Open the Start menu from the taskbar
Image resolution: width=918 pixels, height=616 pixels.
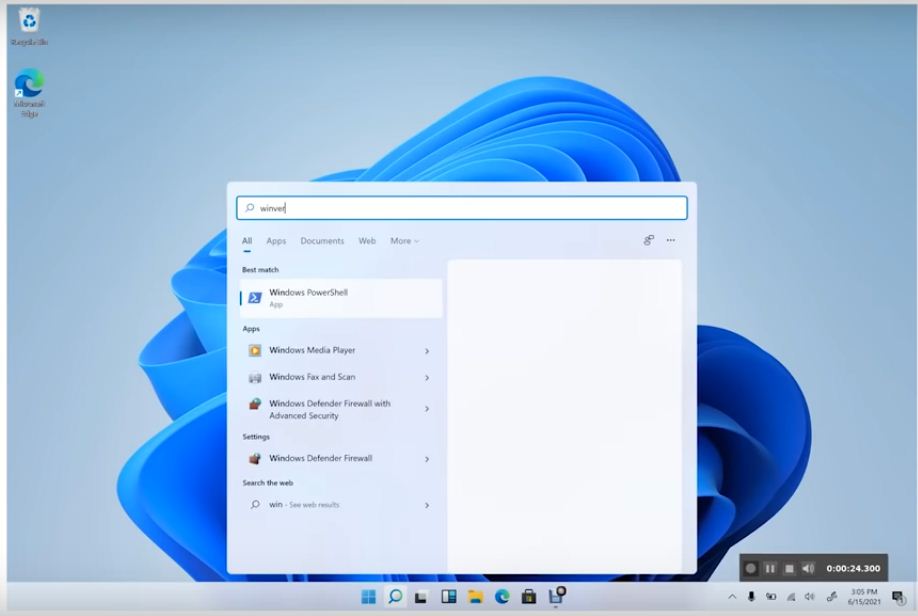(x=368, y=597)
